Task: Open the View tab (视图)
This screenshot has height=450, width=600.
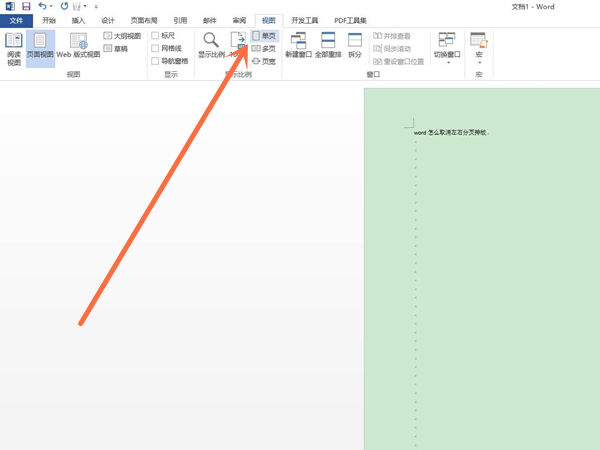Action: coord(269,20)
